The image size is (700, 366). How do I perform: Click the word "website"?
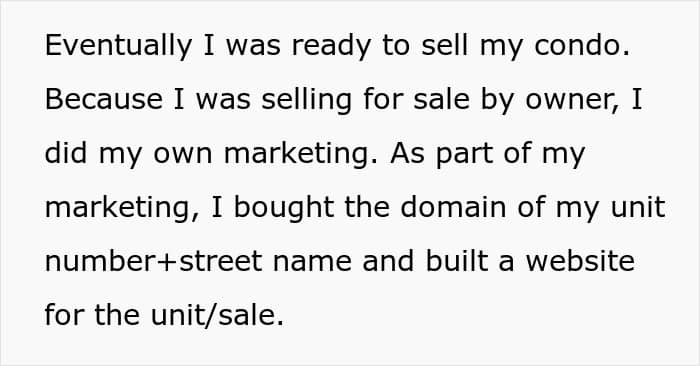[x=580, y=261]
